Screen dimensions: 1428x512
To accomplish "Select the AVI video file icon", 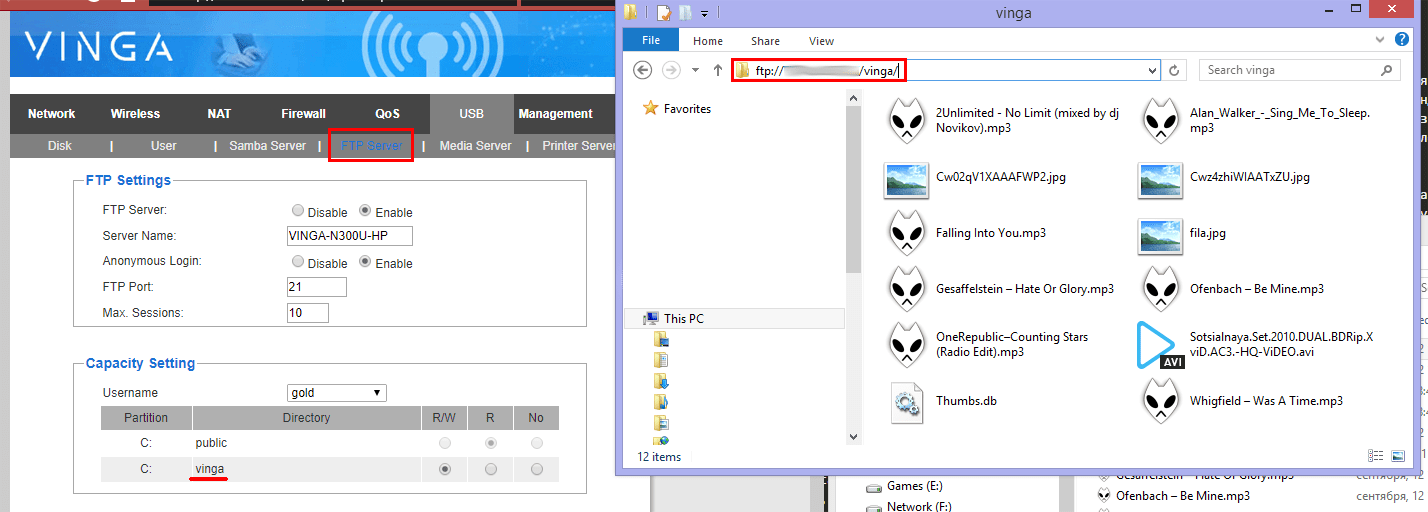I will pos(1160,345).
